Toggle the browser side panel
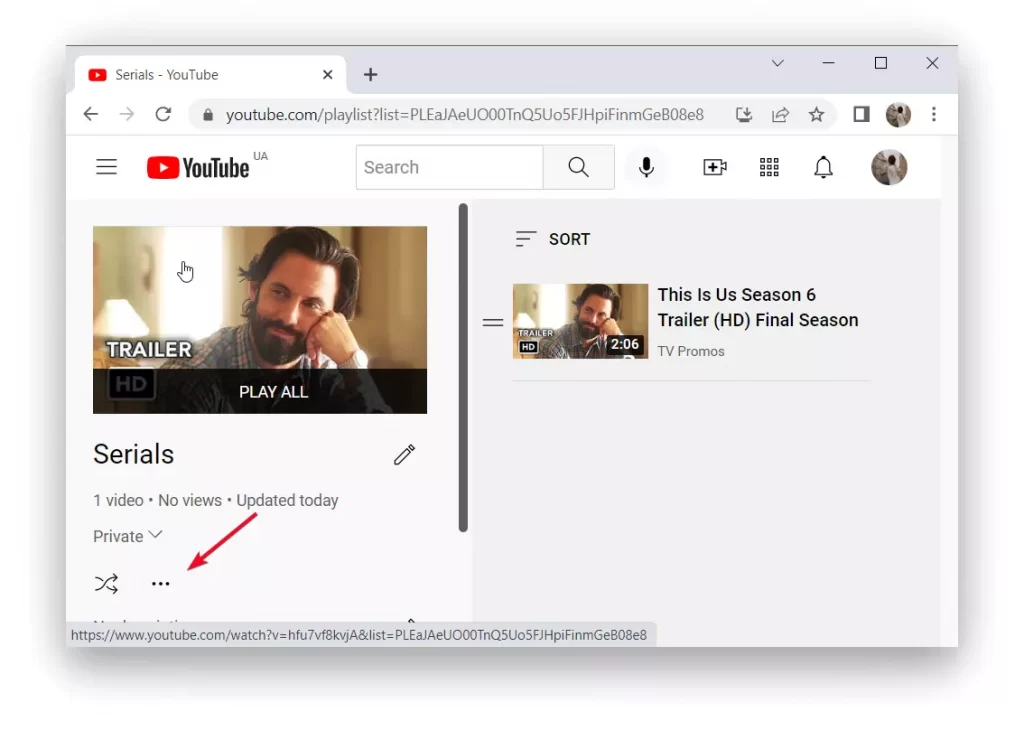The height and width of the screenshot is (731, 1024). [x=861, y=114]
